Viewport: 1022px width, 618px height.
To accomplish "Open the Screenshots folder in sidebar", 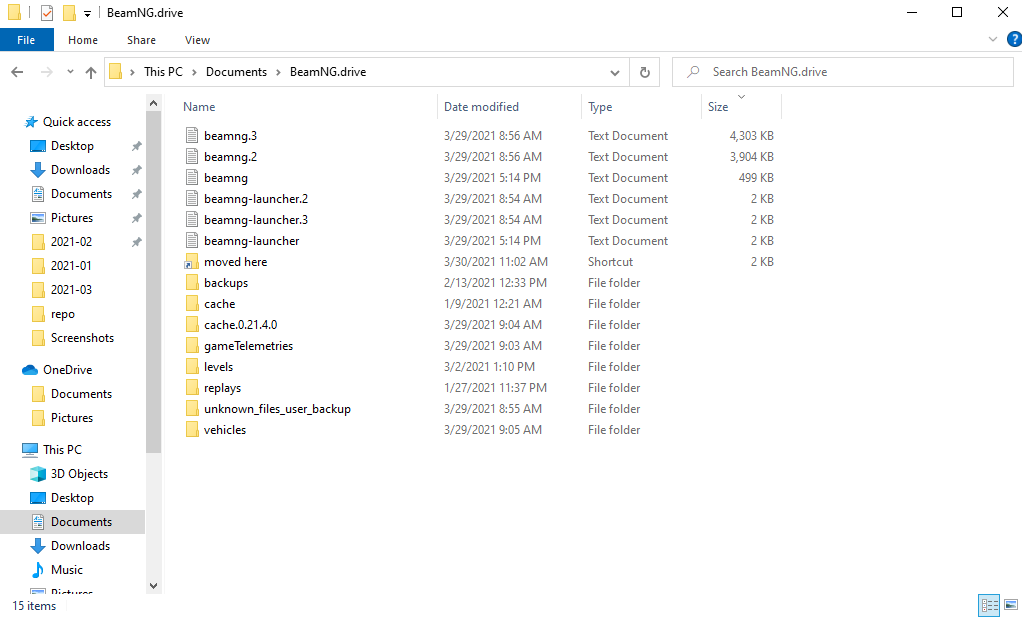I will (x=82, y=338).
